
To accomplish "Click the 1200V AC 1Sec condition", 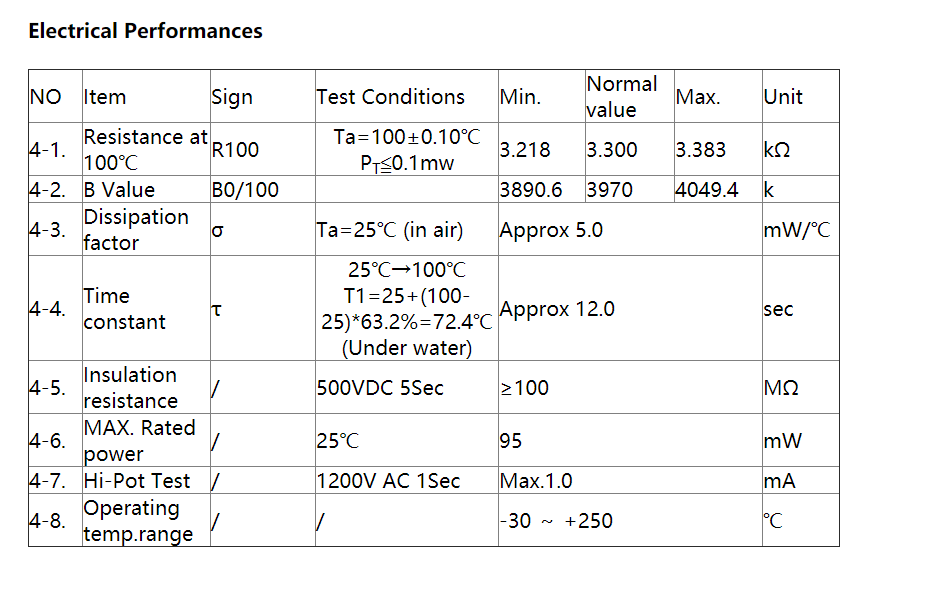I will coord(388,481).
